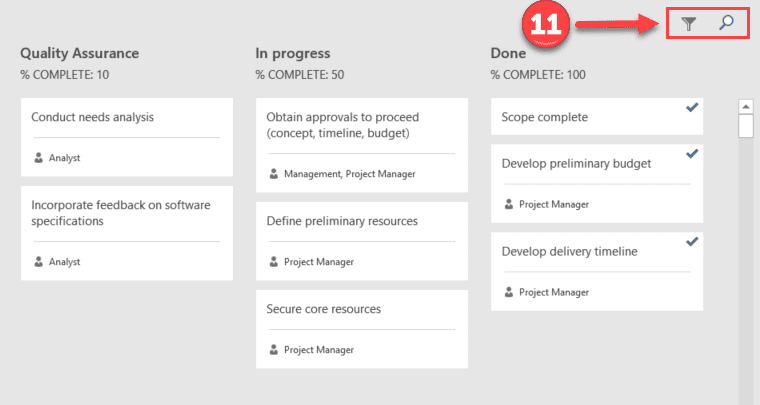This screenshot has height=405, width=760.
Task: Open Obtain approvals to proceed card
Action: [362, 145]
